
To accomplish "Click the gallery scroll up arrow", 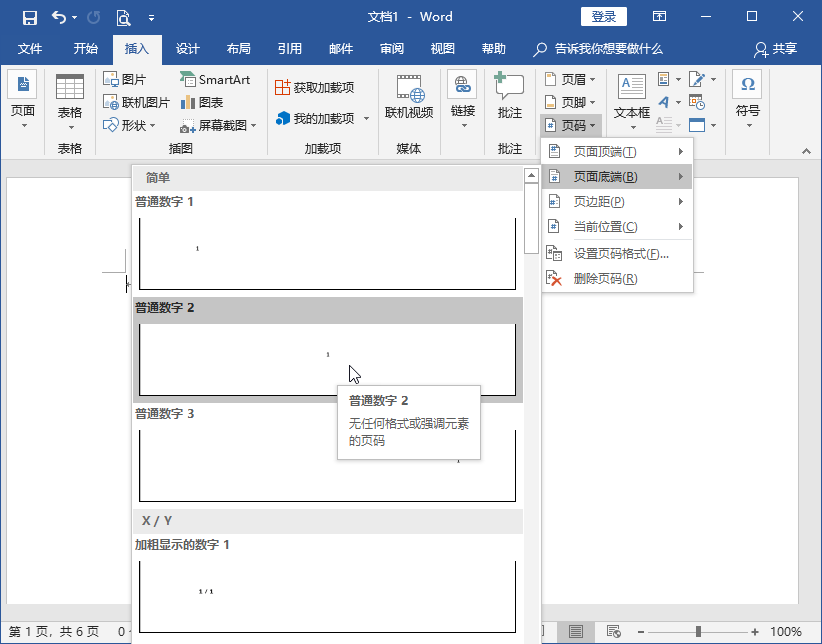I will (531, 175).
